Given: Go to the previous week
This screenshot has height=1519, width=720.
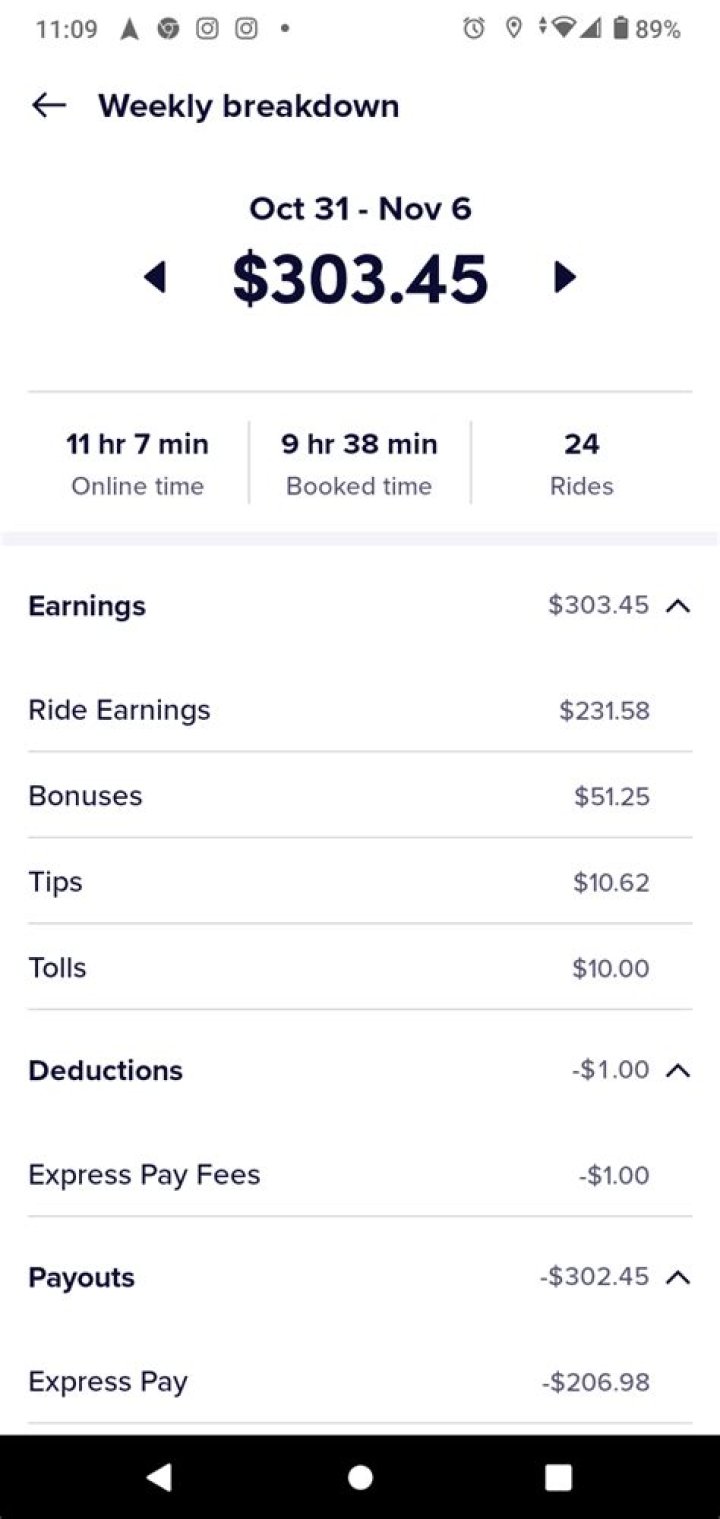Looking at the screenshot, I should [x=155, y=277].
